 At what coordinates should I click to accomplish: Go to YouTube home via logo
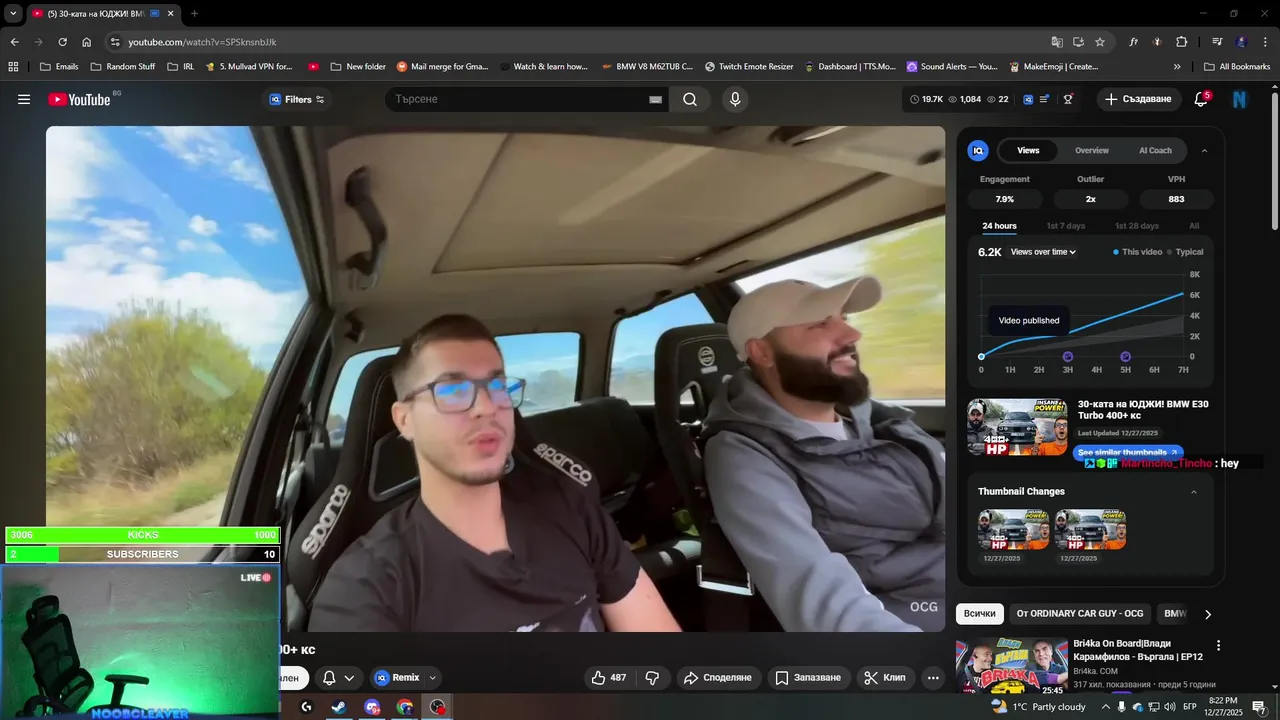(x=79, y=99)
